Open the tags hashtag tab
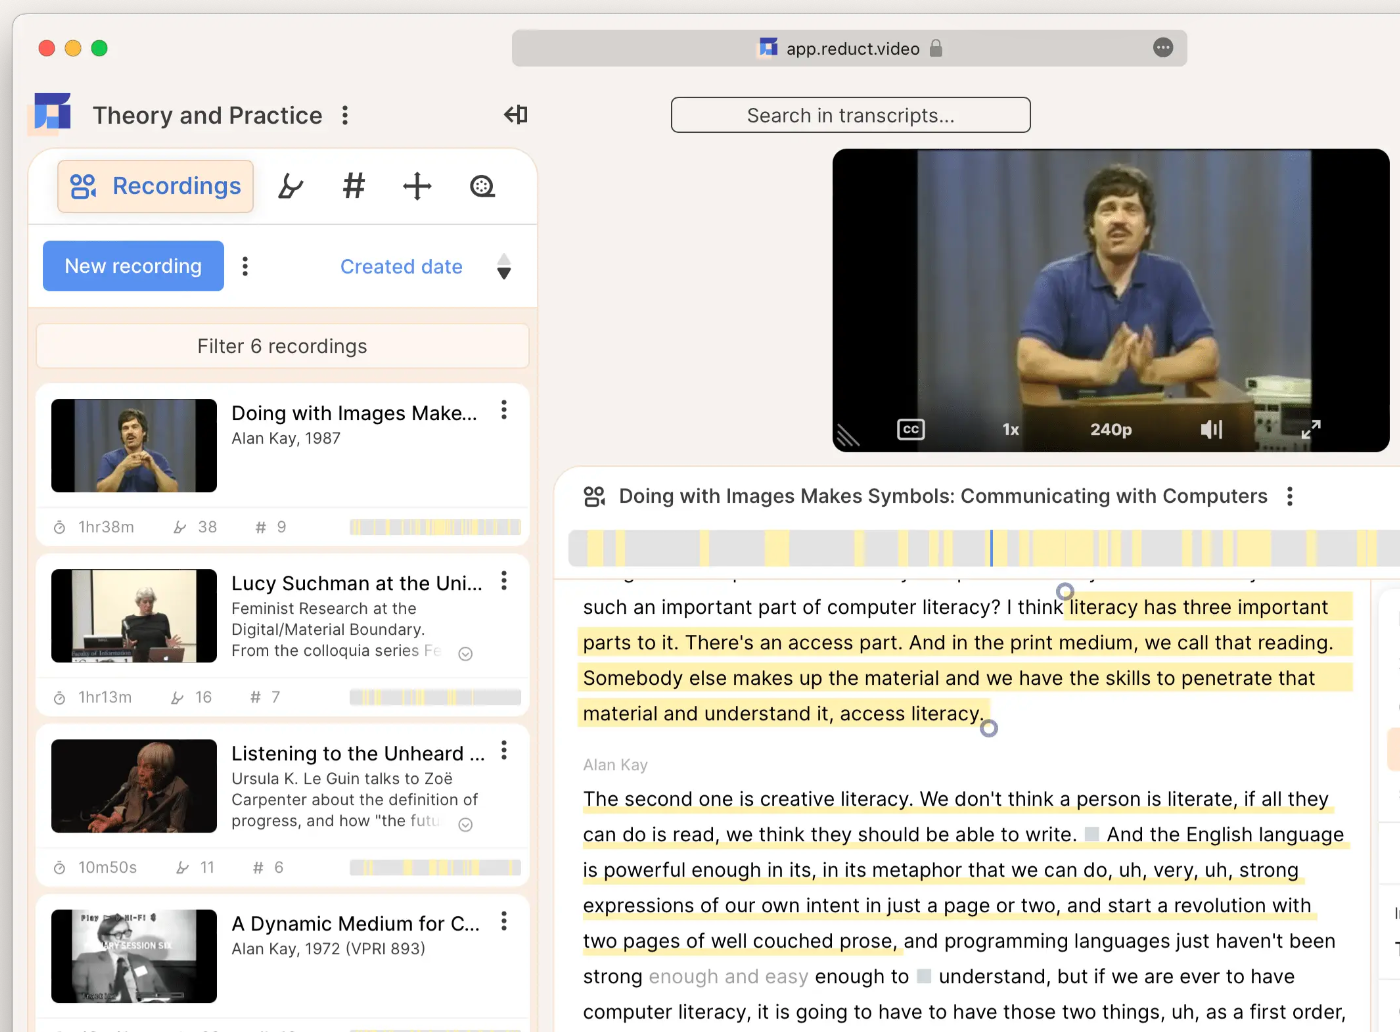 coord(354,186)
